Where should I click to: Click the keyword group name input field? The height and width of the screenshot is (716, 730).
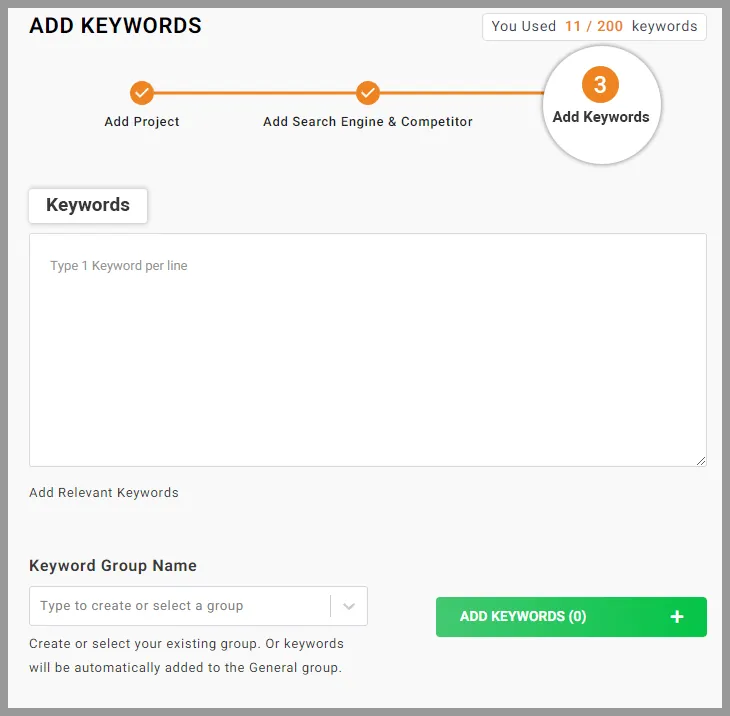(x=198, y=606)
